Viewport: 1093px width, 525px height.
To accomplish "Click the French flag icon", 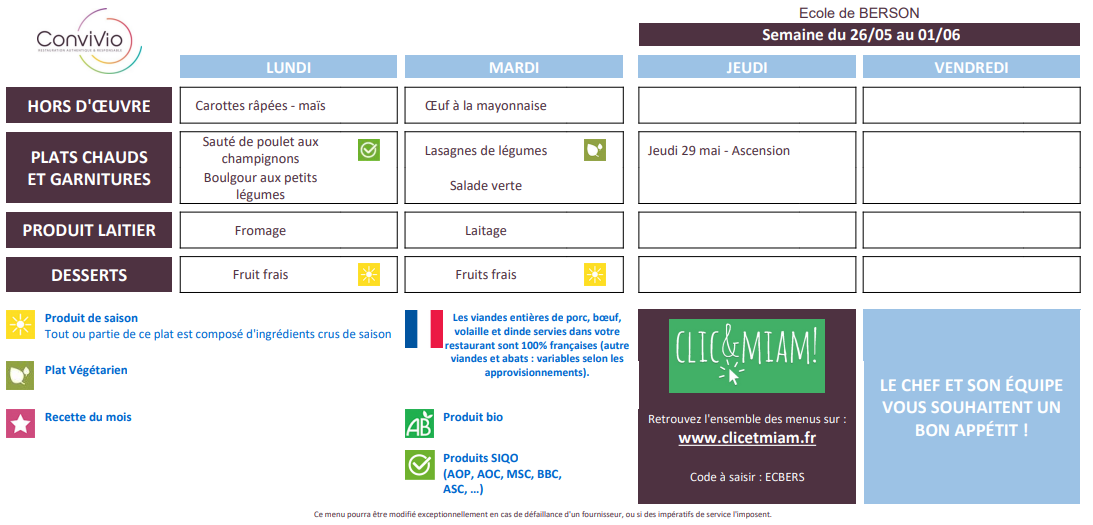I will [424, 329].
